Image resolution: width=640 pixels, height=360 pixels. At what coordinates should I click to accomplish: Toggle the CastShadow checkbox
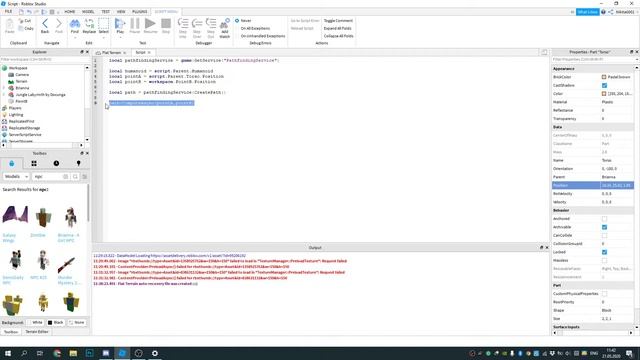click(604, 85)
